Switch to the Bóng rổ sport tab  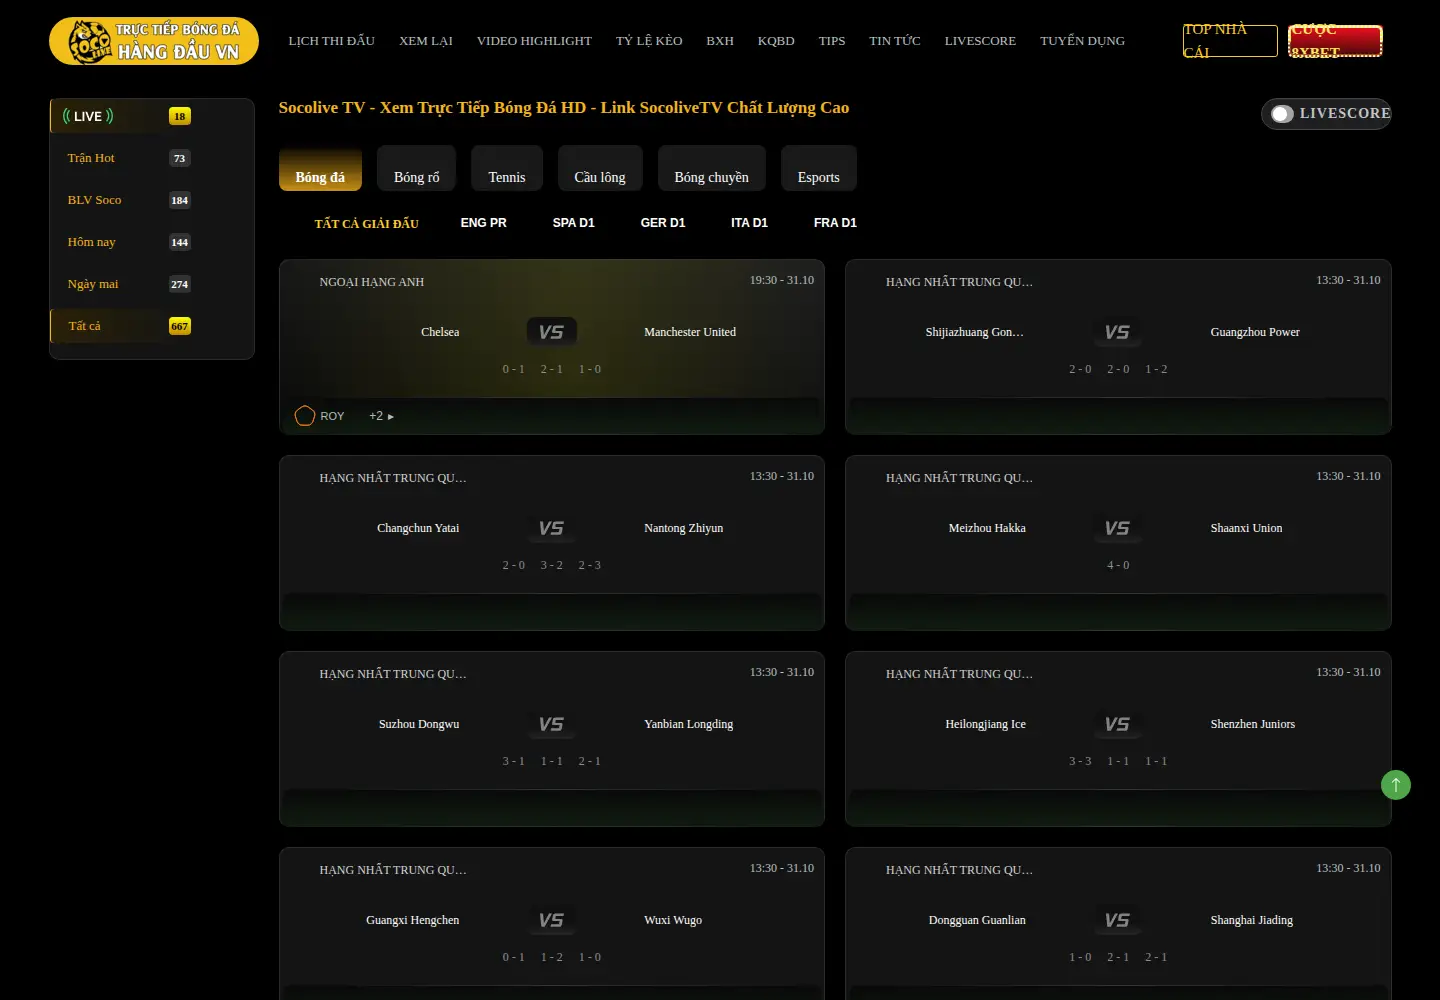coord(417,168)
